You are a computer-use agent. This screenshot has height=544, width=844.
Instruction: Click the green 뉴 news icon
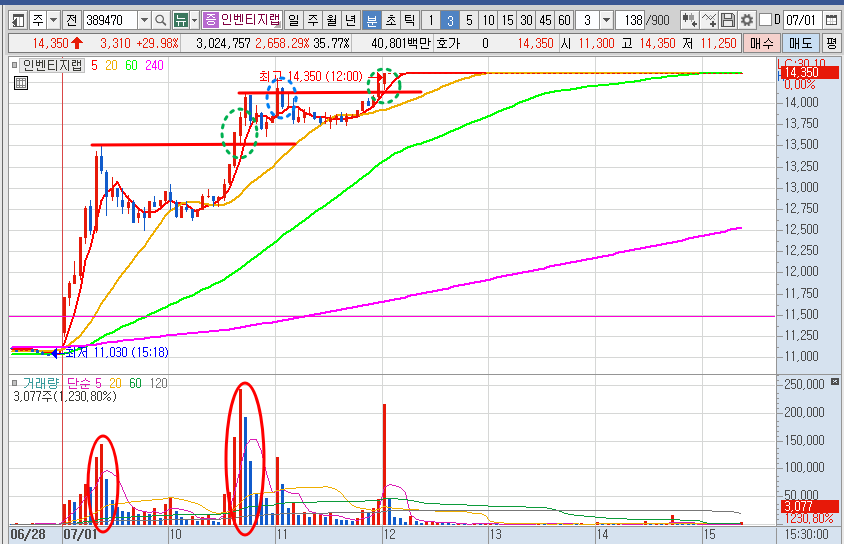click(181, 20)
